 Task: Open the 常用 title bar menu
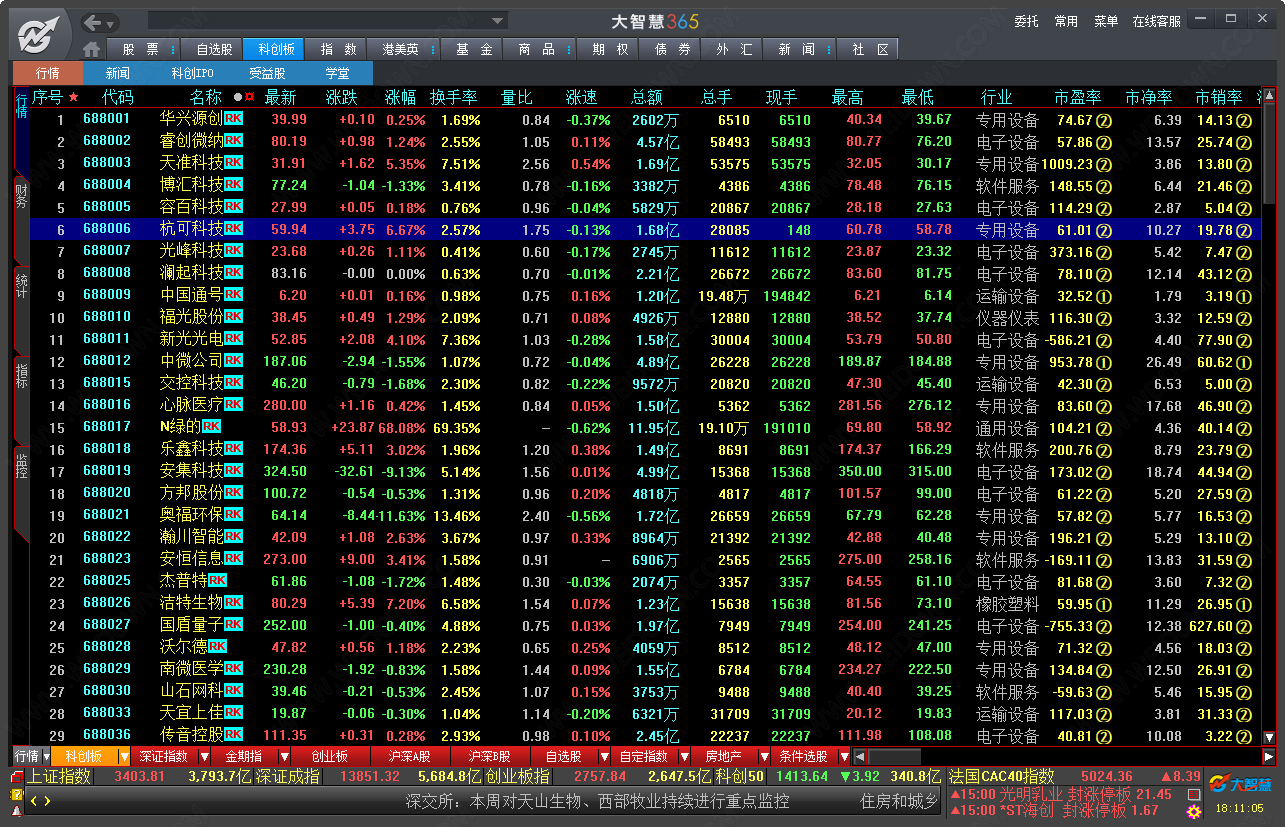tap(1066, 21)
